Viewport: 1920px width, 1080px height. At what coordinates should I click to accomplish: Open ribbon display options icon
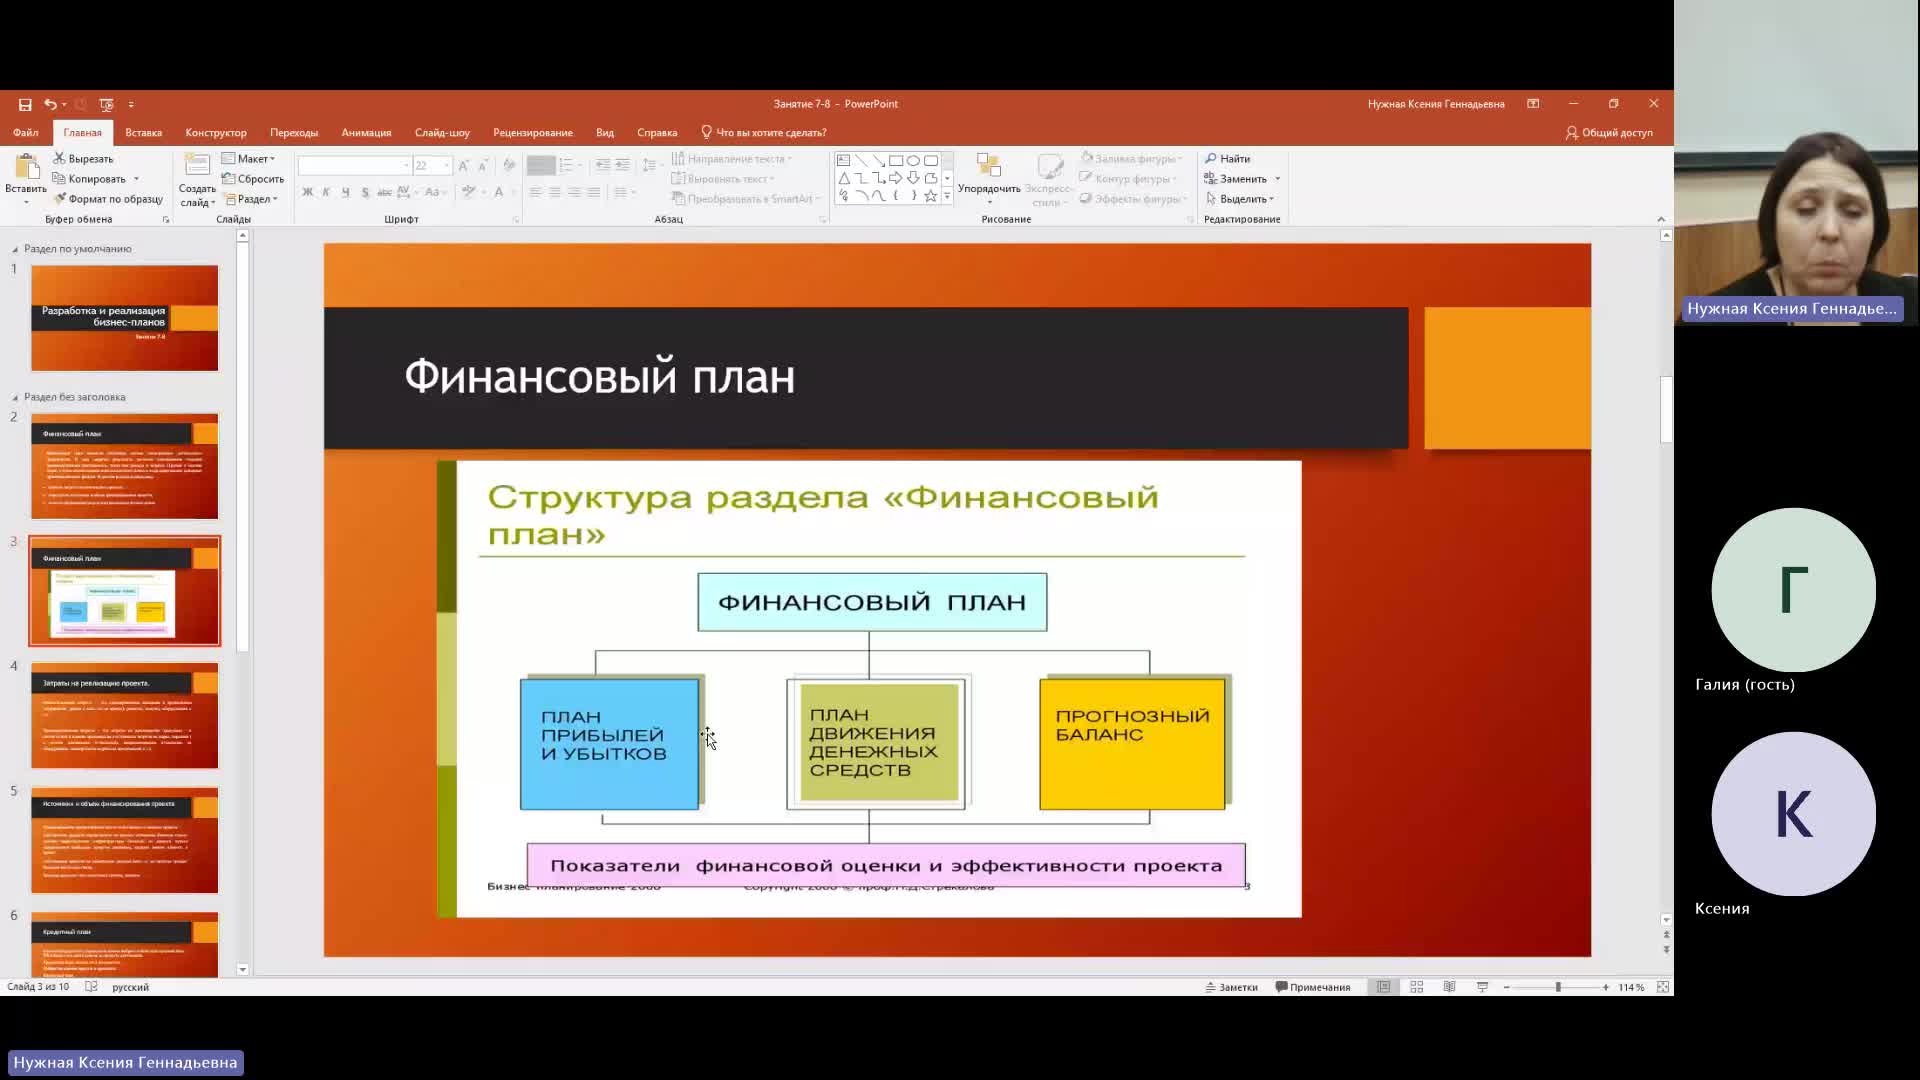[1533, 104]
